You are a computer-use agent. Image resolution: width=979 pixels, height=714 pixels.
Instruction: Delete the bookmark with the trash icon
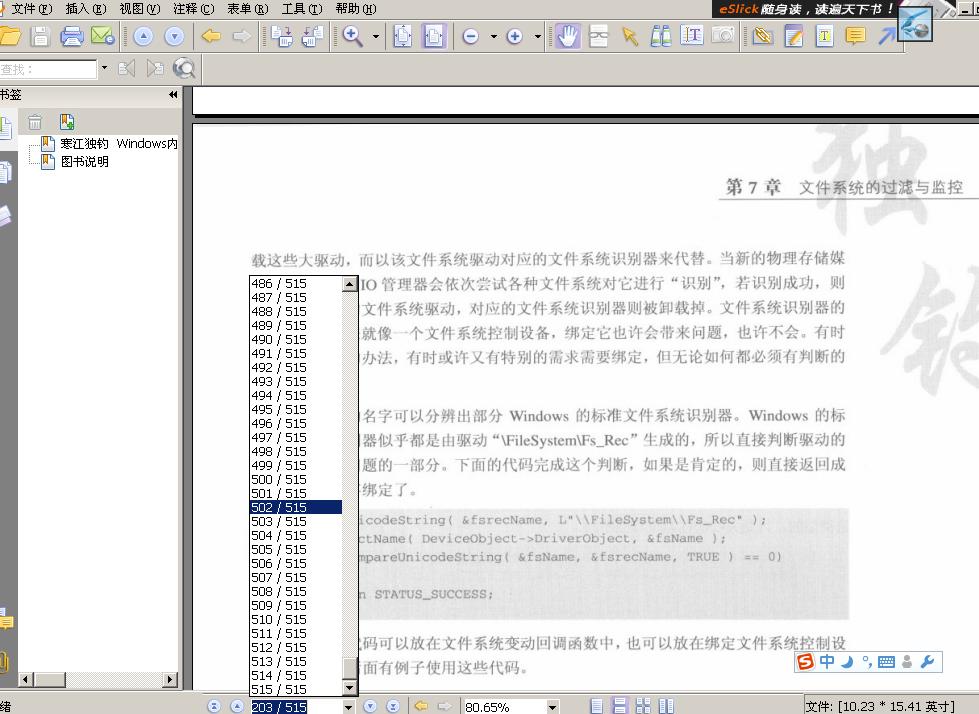point(35,122)
